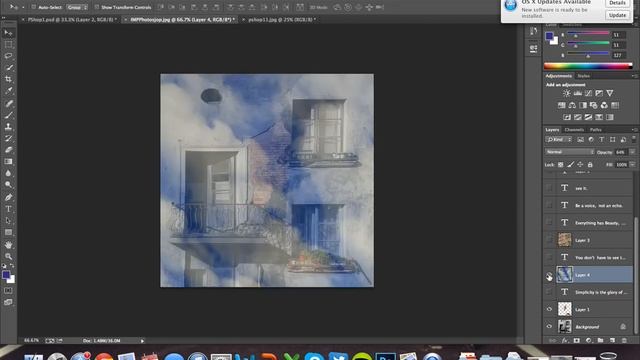The height and width of the screenshot is (360, 640).
Task: Add a layer mask
Action: tap(577, 340)
